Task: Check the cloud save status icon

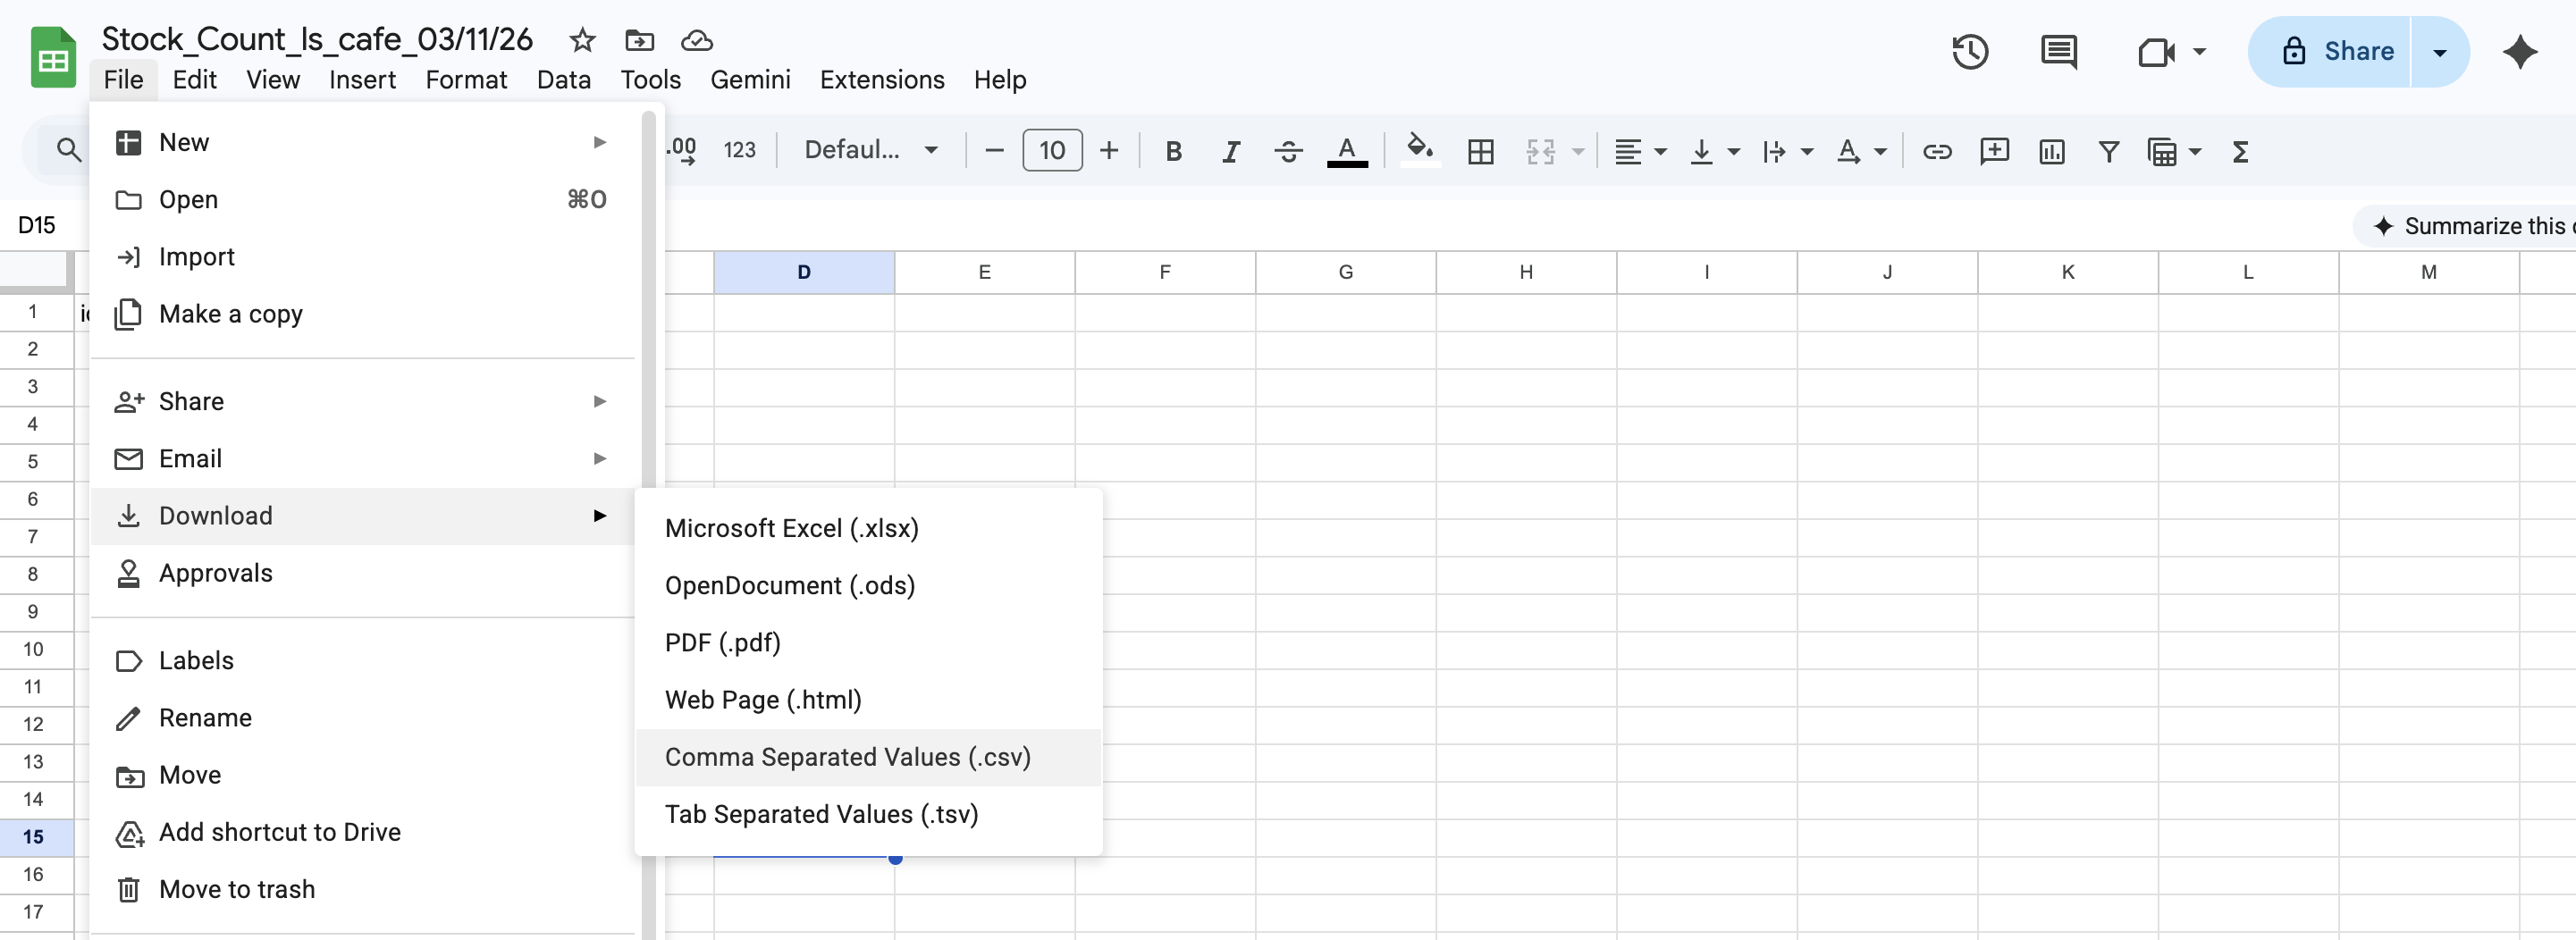Action: point(696,40)
